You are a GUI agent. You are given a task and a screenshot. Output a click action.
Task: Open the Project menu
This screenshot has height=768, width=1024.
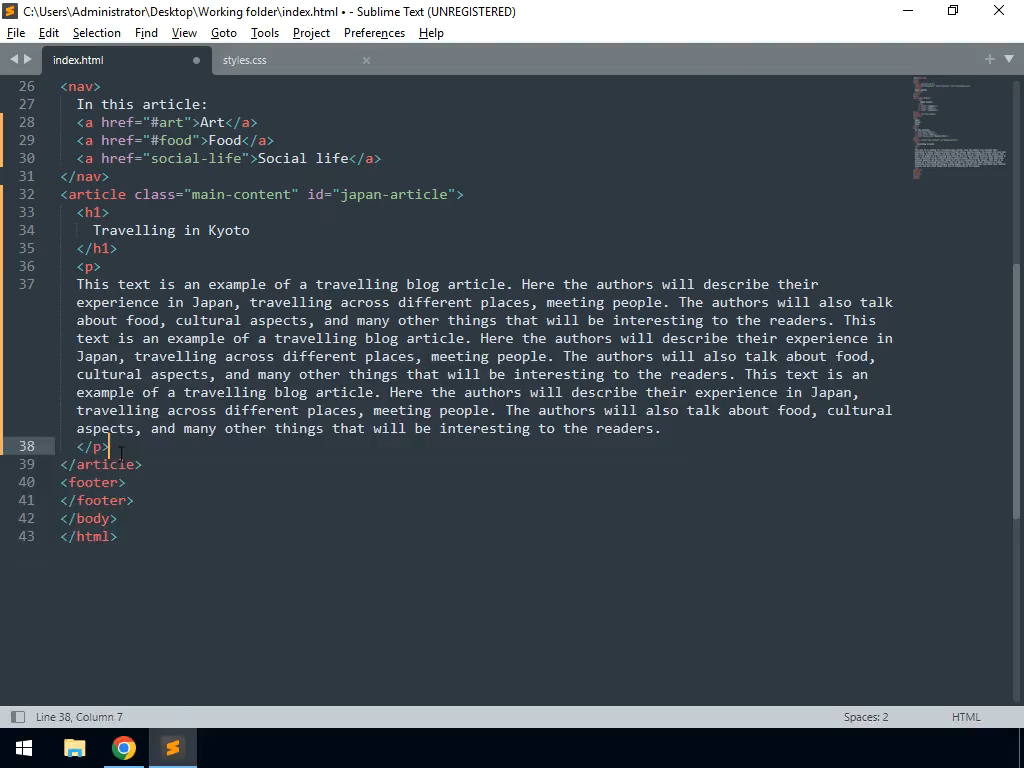311,33
